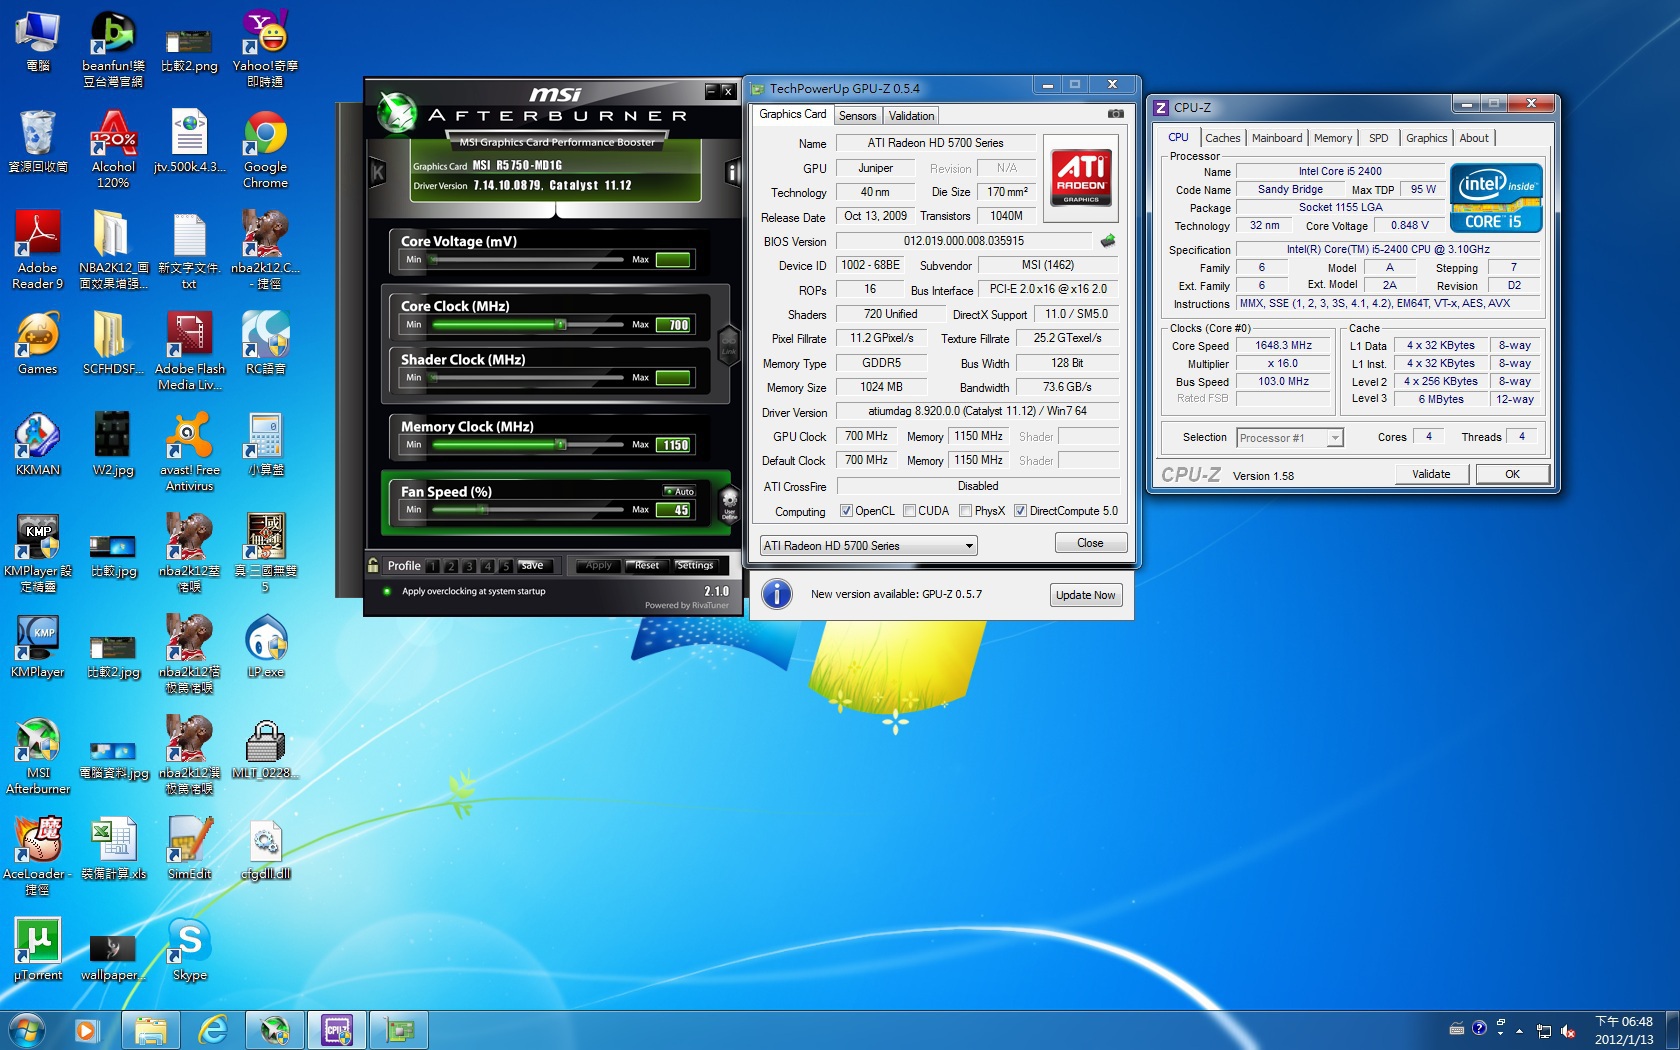Toggle the fan speed Auto button
Image resolution: width=1680 pixels, height=1050 pixels.
click(x=680, y=491)
